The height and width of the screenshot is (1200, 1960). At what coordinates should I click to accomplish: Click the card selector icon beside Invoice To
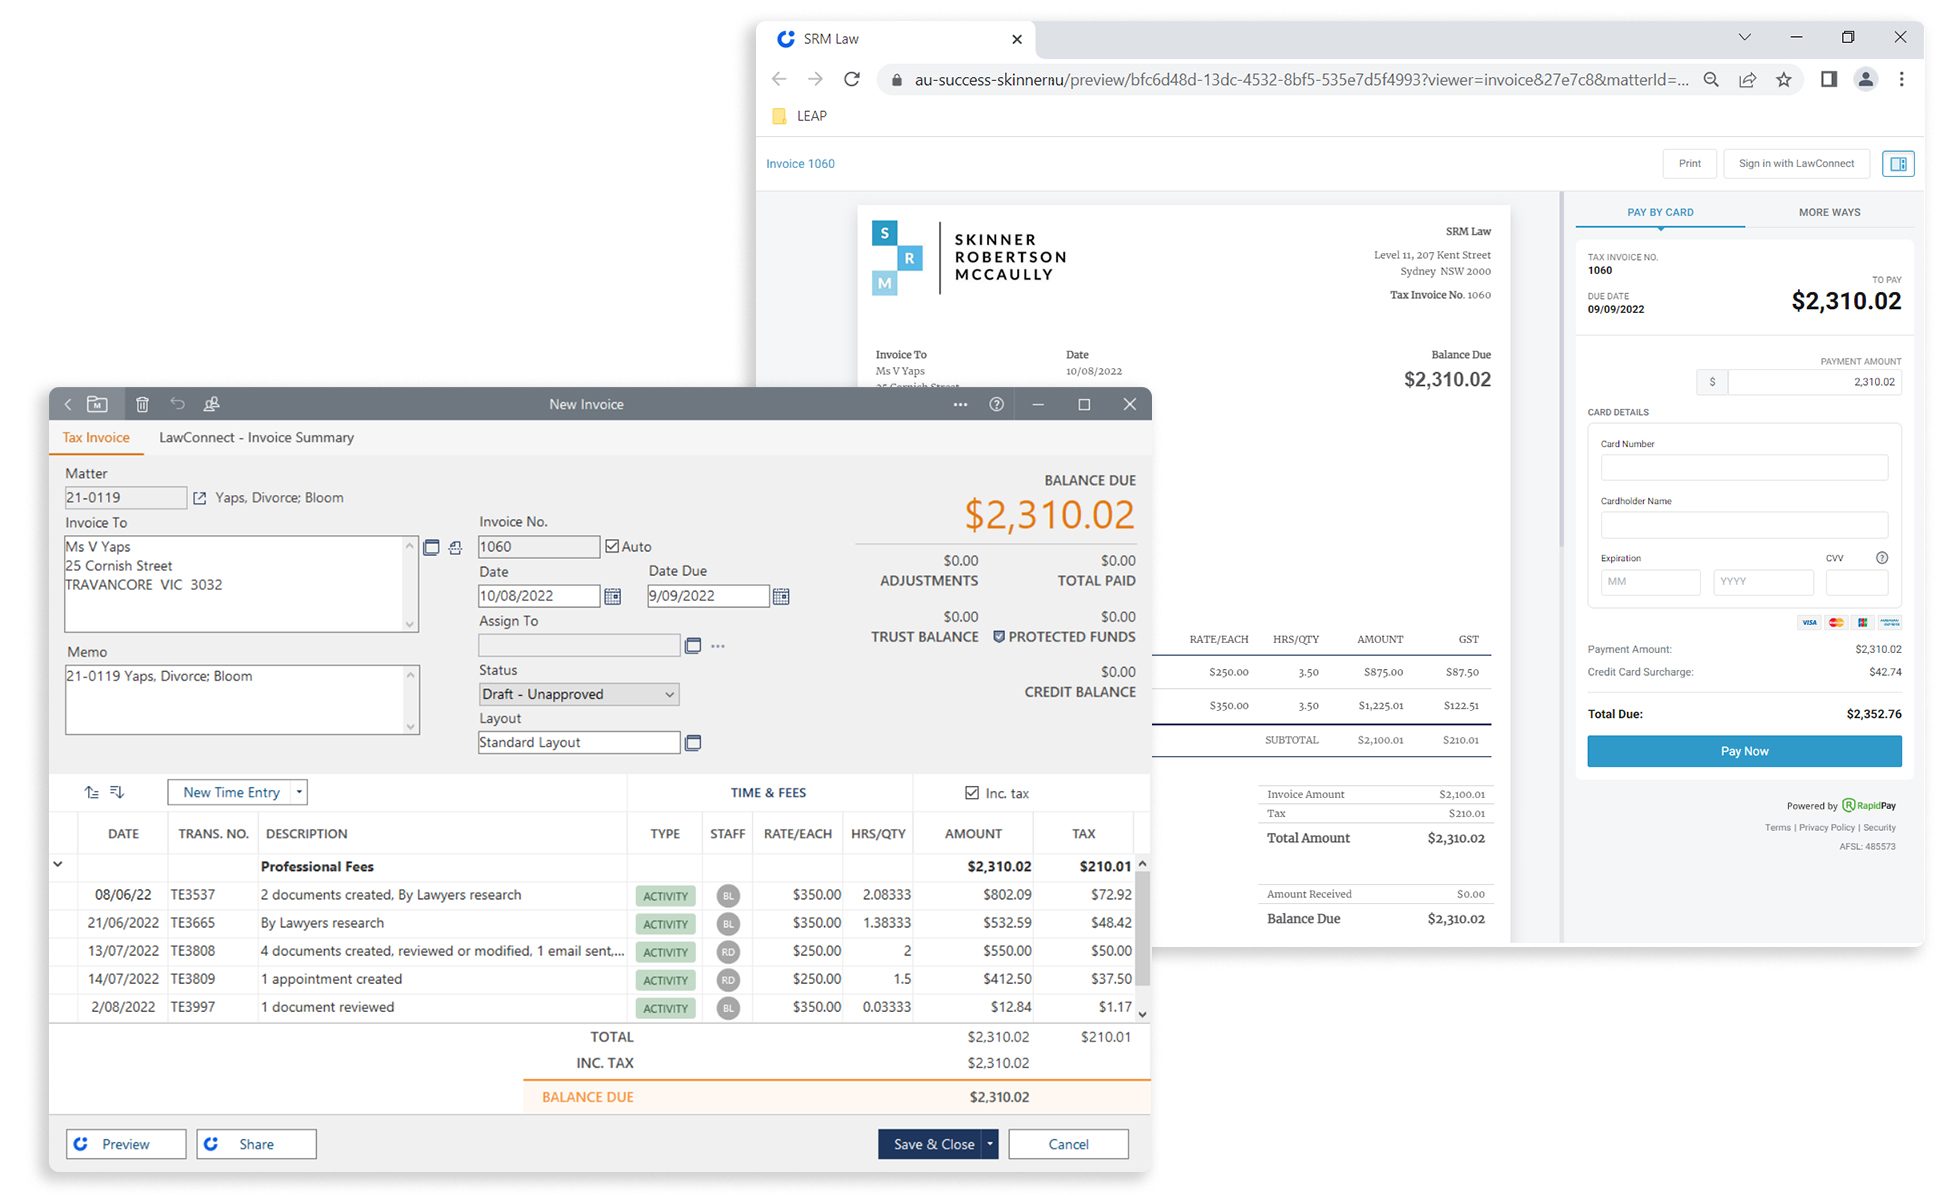431,547
